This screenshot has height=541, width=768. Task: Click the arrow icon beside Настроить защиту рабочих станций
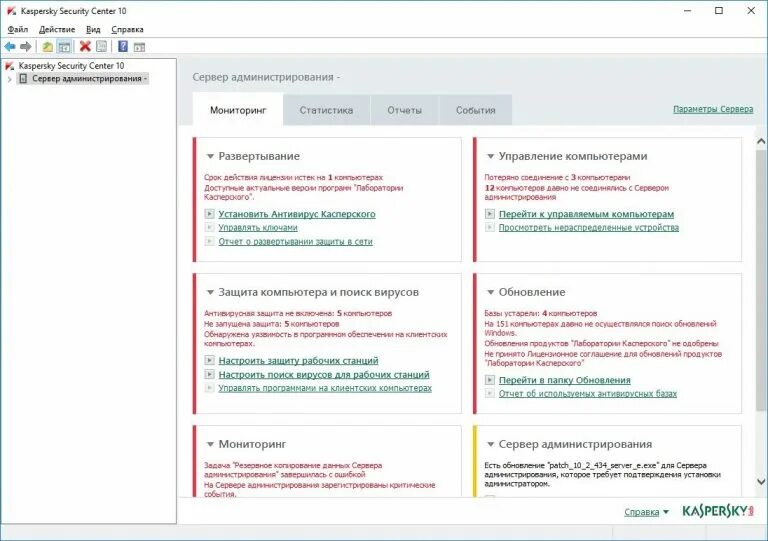[209, 360]
